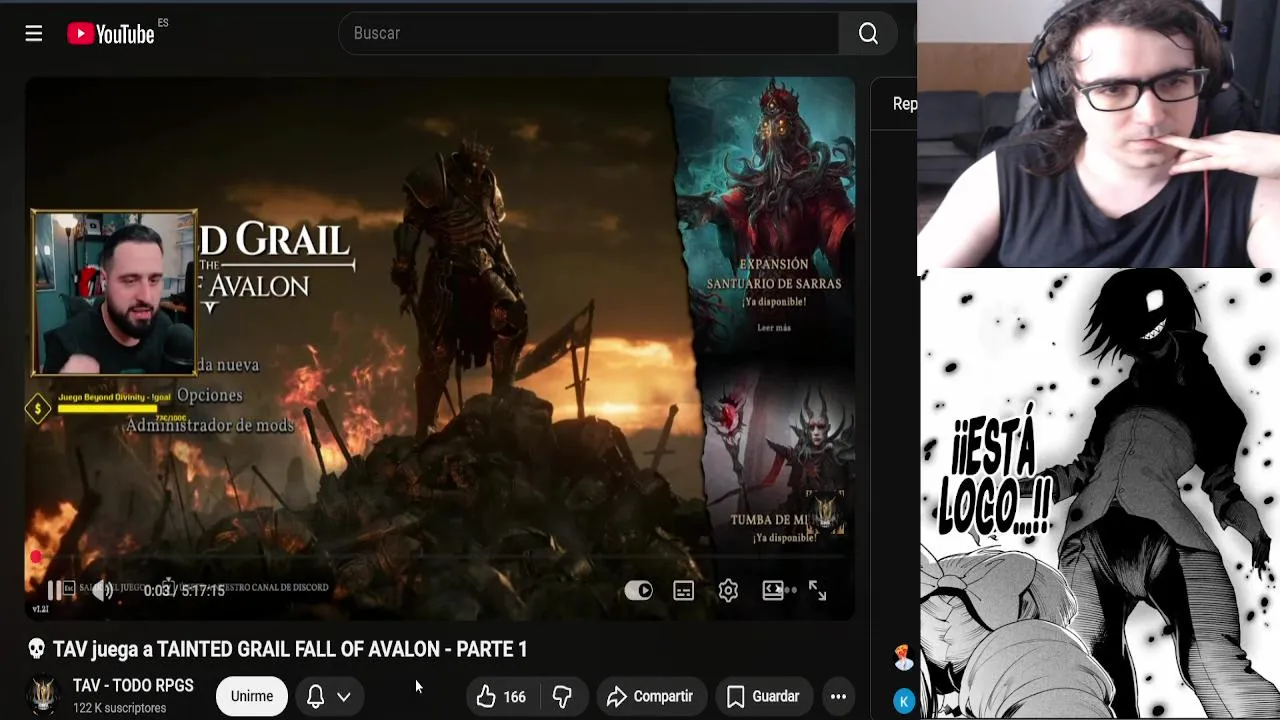Save the video with Guardar button
1280x720 pixels.
(763, 696)
